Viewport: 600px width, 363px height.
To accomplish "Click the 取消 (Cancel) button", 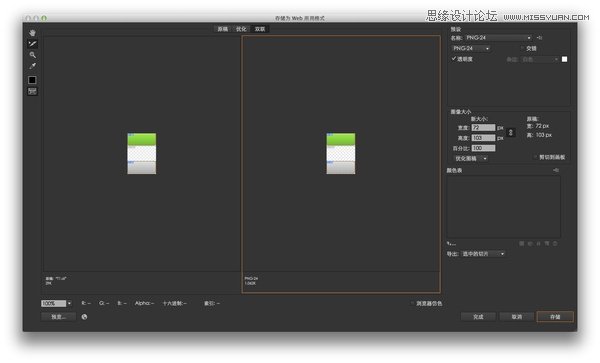I will (x=517, y=317).
